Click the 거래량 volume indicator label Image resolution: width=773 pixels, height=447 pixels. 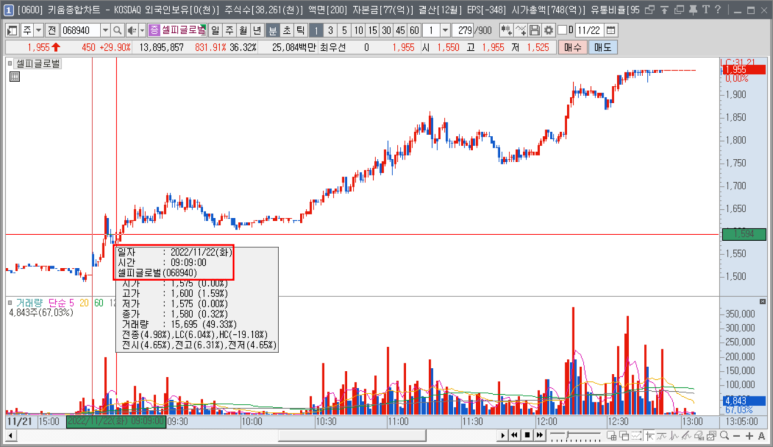(x=30, y=303)
